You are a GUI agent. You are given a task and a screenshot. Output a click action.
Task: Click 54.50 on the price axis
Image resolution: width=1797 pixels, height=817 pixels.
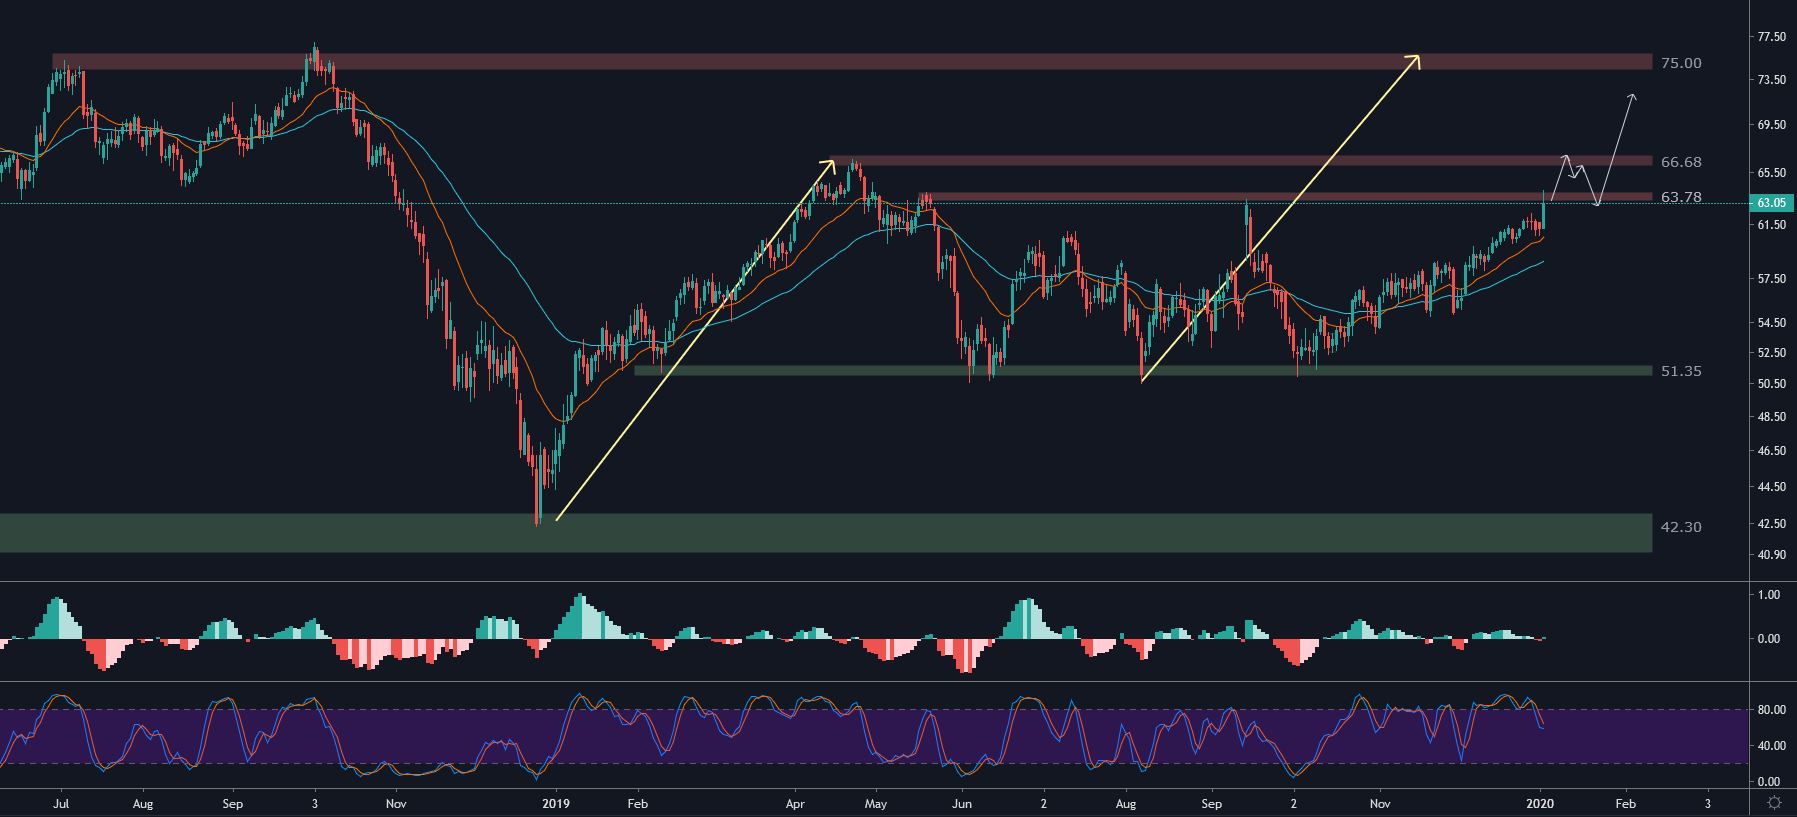point(1771,323)
